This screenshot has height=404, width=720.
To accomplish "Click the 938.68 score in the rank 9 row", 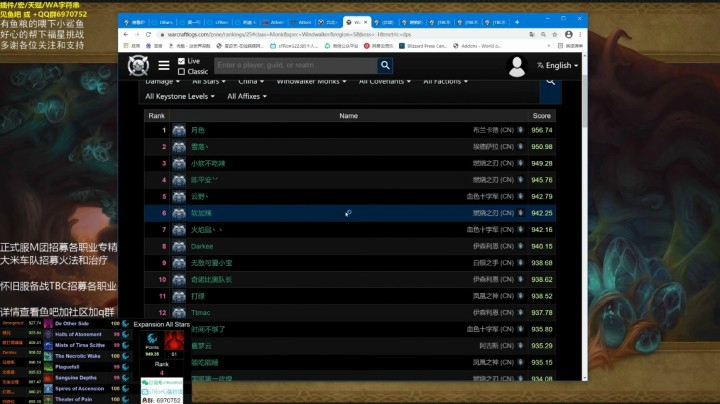I will 542,263.
